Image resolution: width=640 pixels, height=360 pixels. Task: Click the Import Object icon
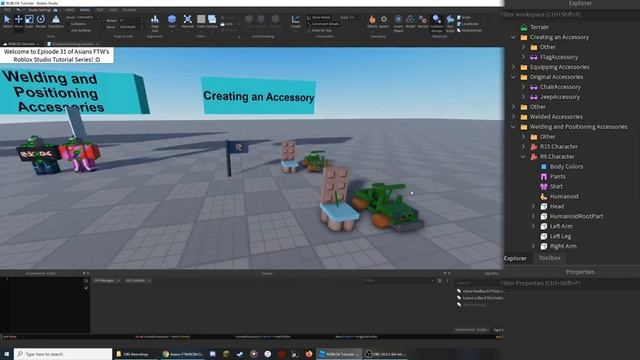(x=398, y=23)
